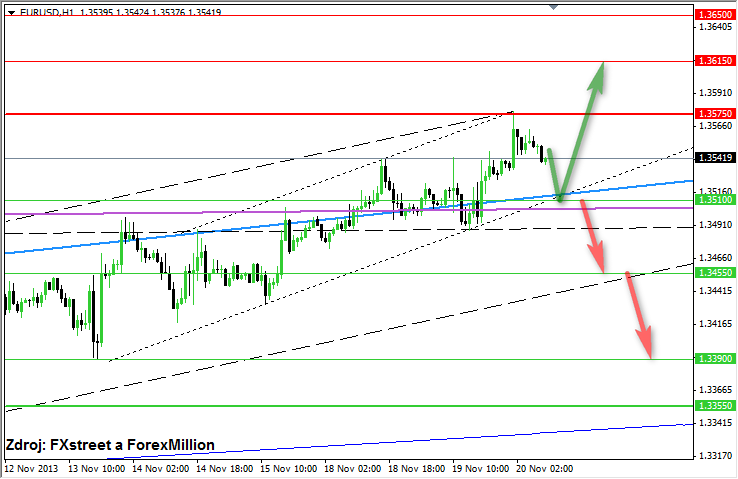Click the 20 Nov 02:00 time label
Screen dimensions: 738x479
pos(545,469)
